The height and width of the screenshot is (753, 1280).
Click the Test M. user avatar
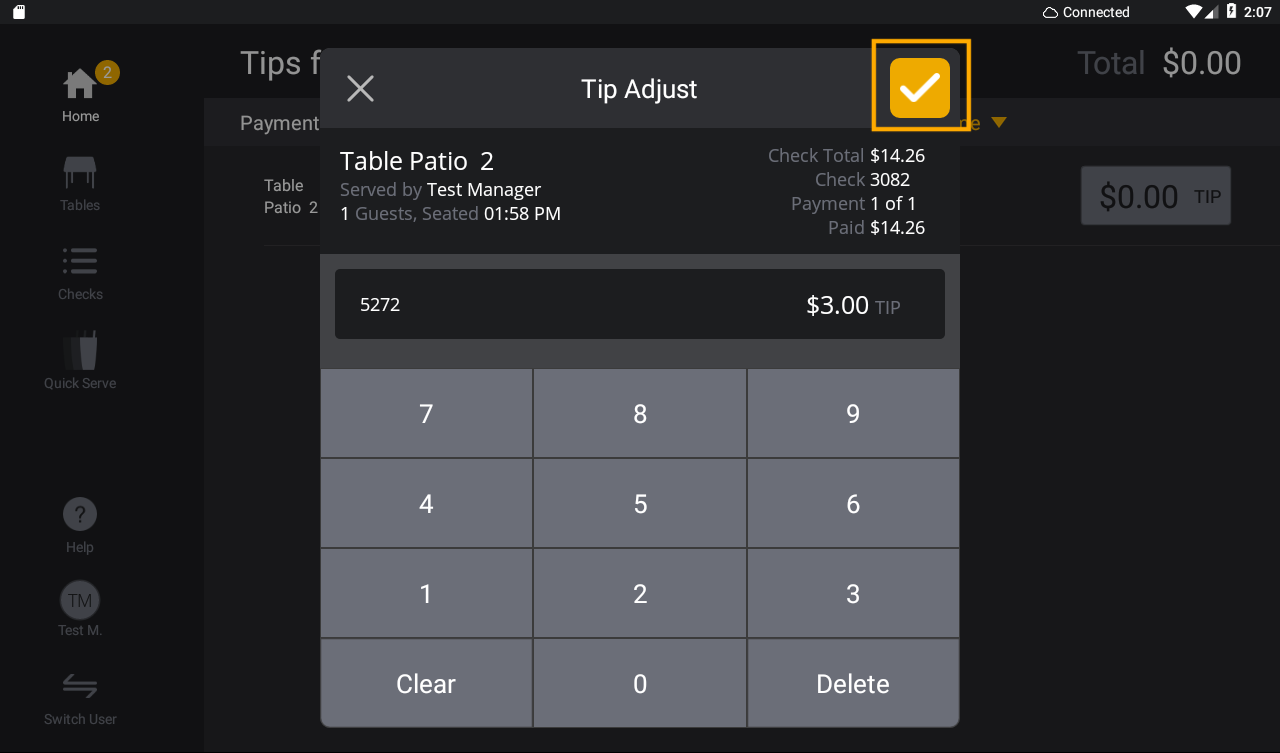pyautogui.click(x=80, y=599)
